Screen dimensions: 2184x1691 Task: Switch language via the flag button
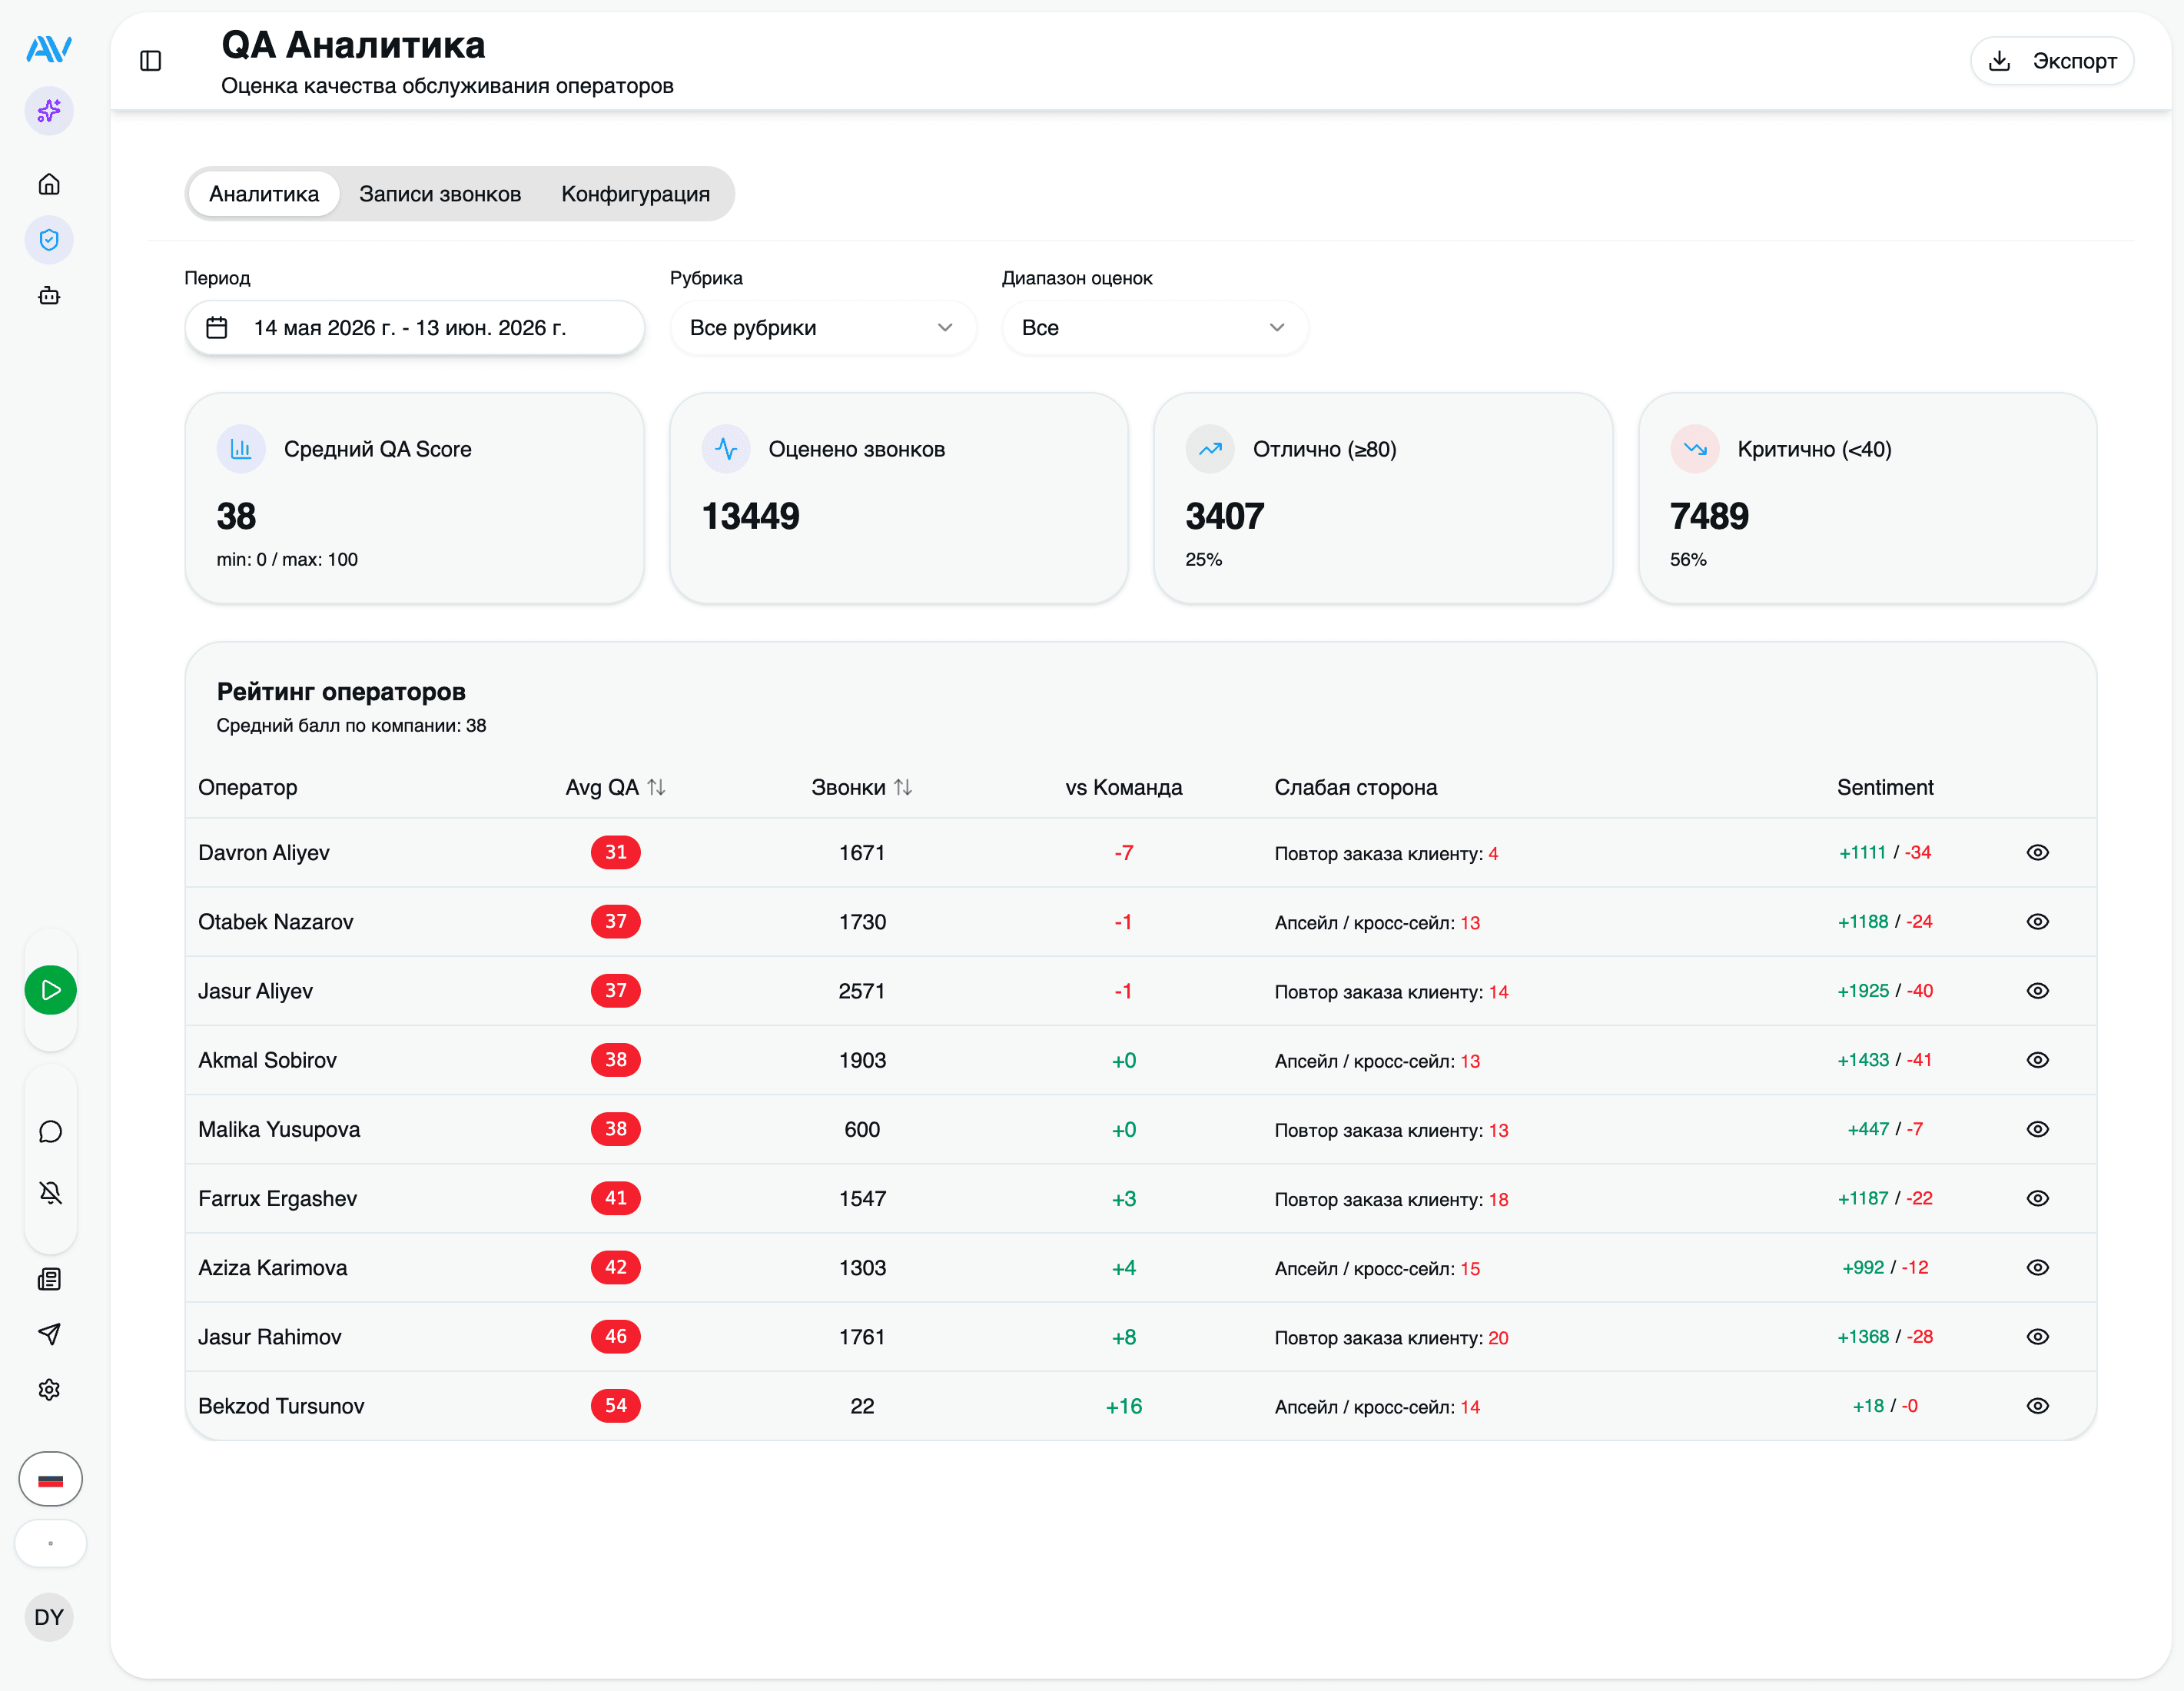[x=51, y=1479]
